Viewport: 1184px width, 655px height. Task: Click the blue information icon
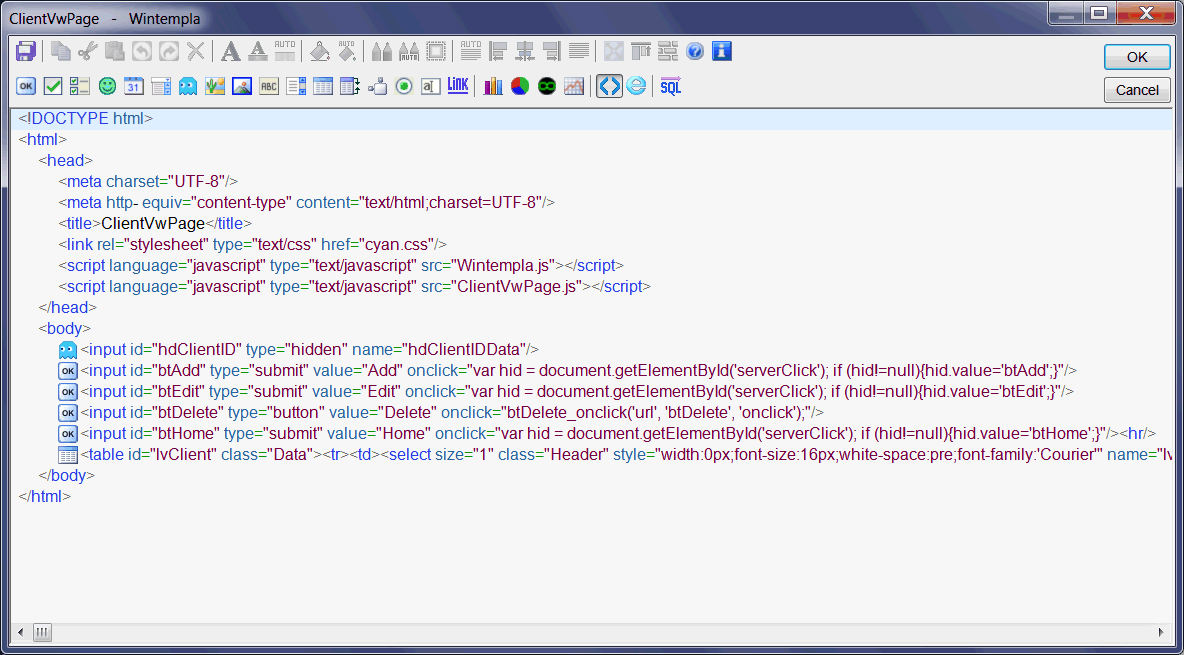pyautogui.click(x=723, y=51)
